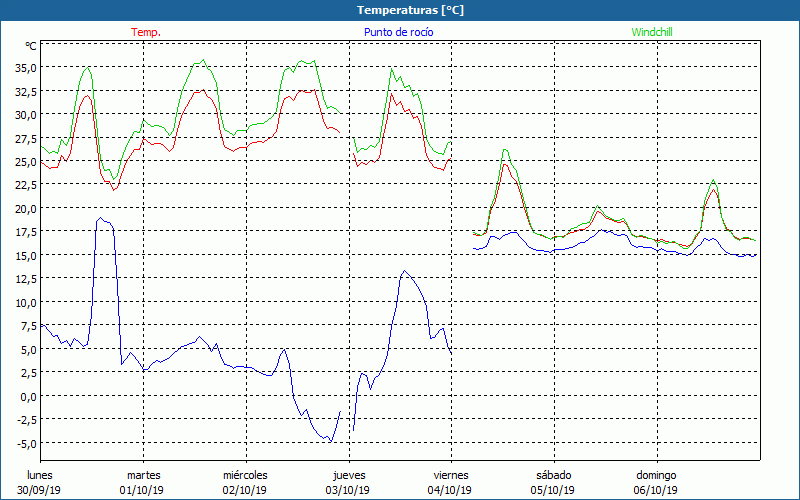Viewport: 800px width, 500px height.
Task: Click the 22,5 y-axis value
Action: 27,185
